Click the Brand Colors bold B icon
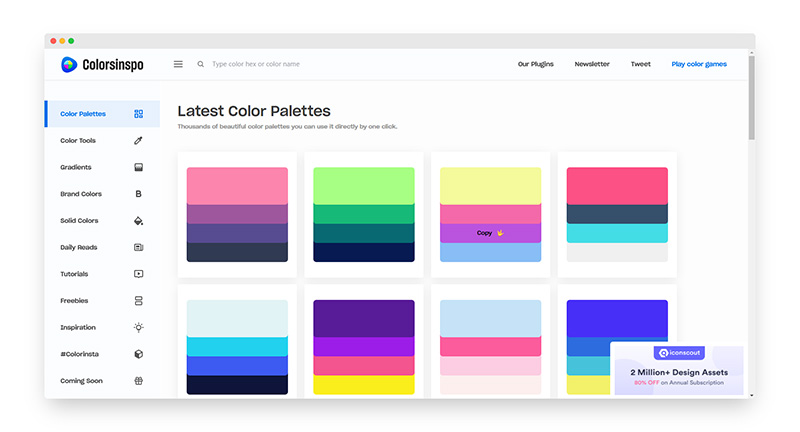Viewport: 800px width, 432px height. 138,194
